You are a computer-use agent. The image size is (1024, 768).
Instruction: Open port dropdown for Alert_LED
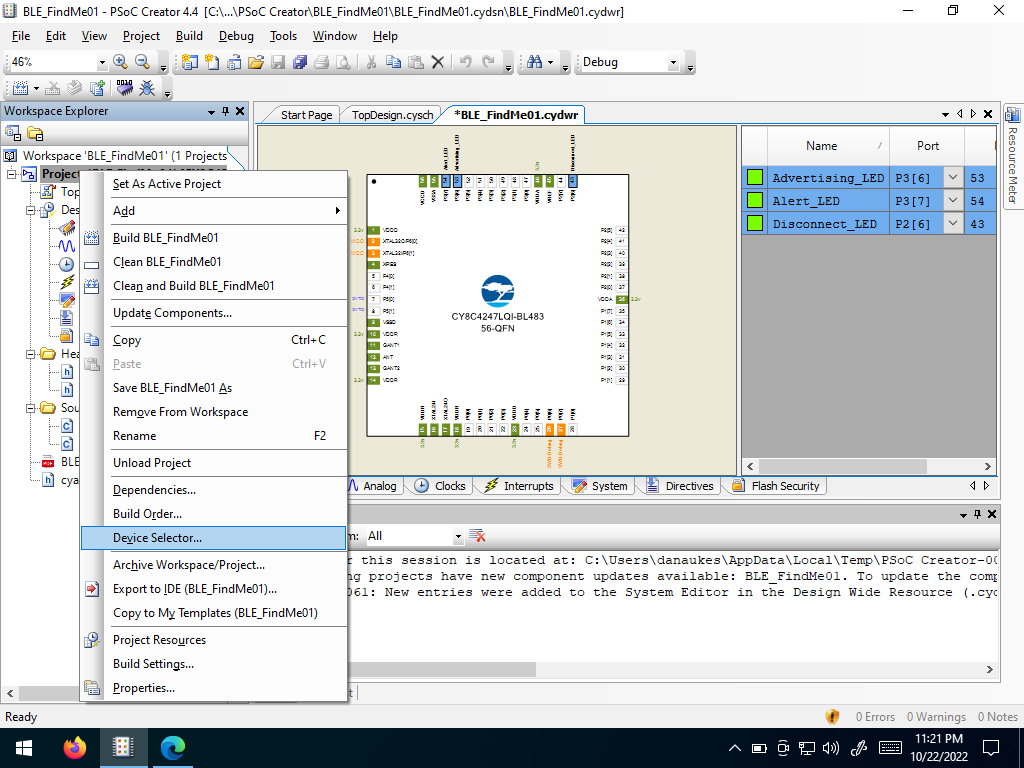953,200
